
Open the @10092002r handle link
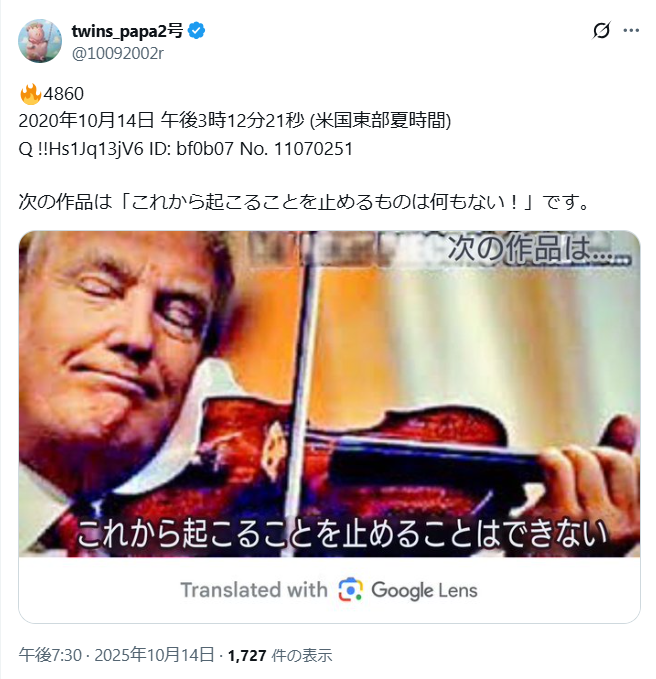point(117,53)
